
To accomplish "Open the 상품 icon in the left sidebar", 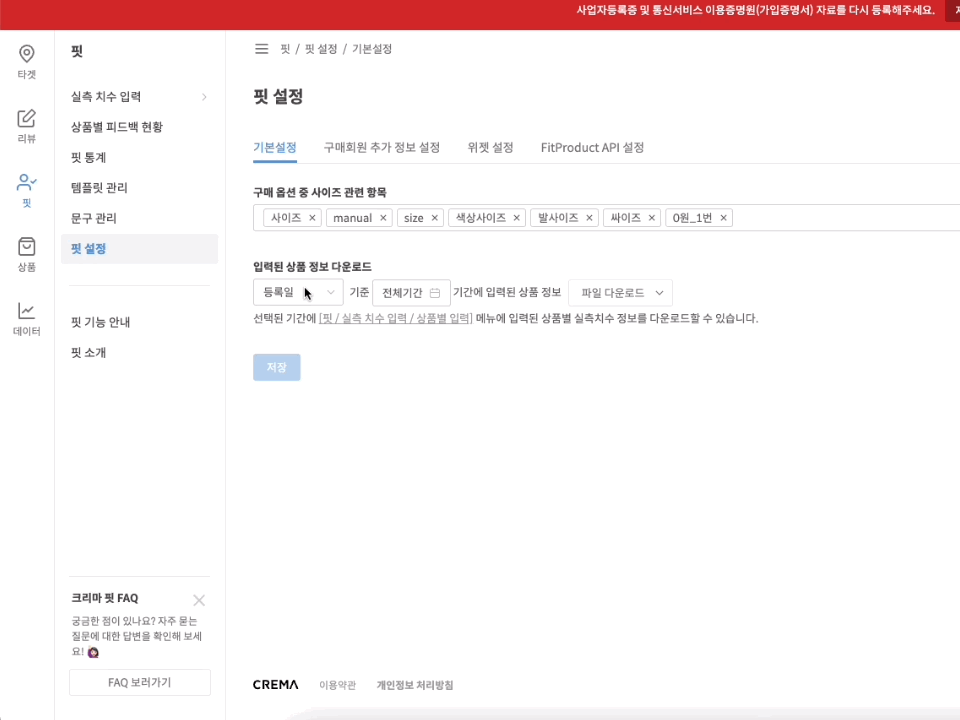I will [x=26, y=250].
